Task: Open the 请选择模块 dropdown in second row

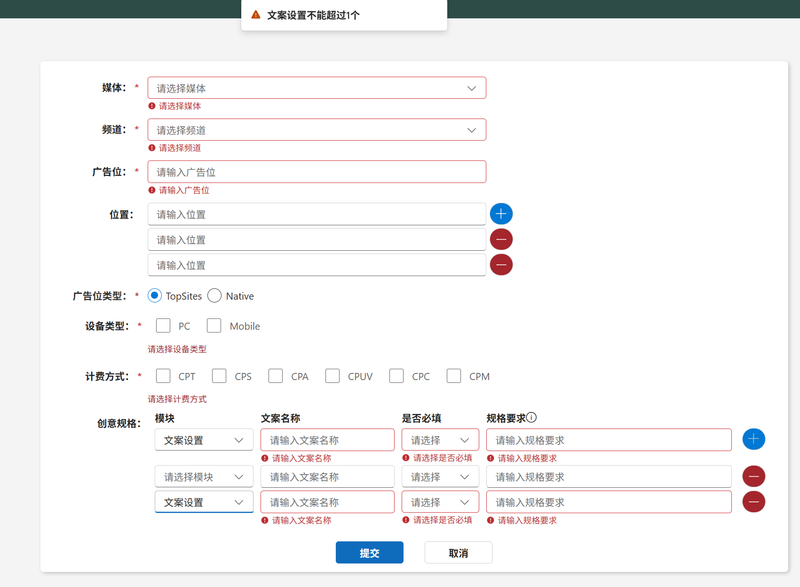Action: pyautogui.click(x=204, y=477)
